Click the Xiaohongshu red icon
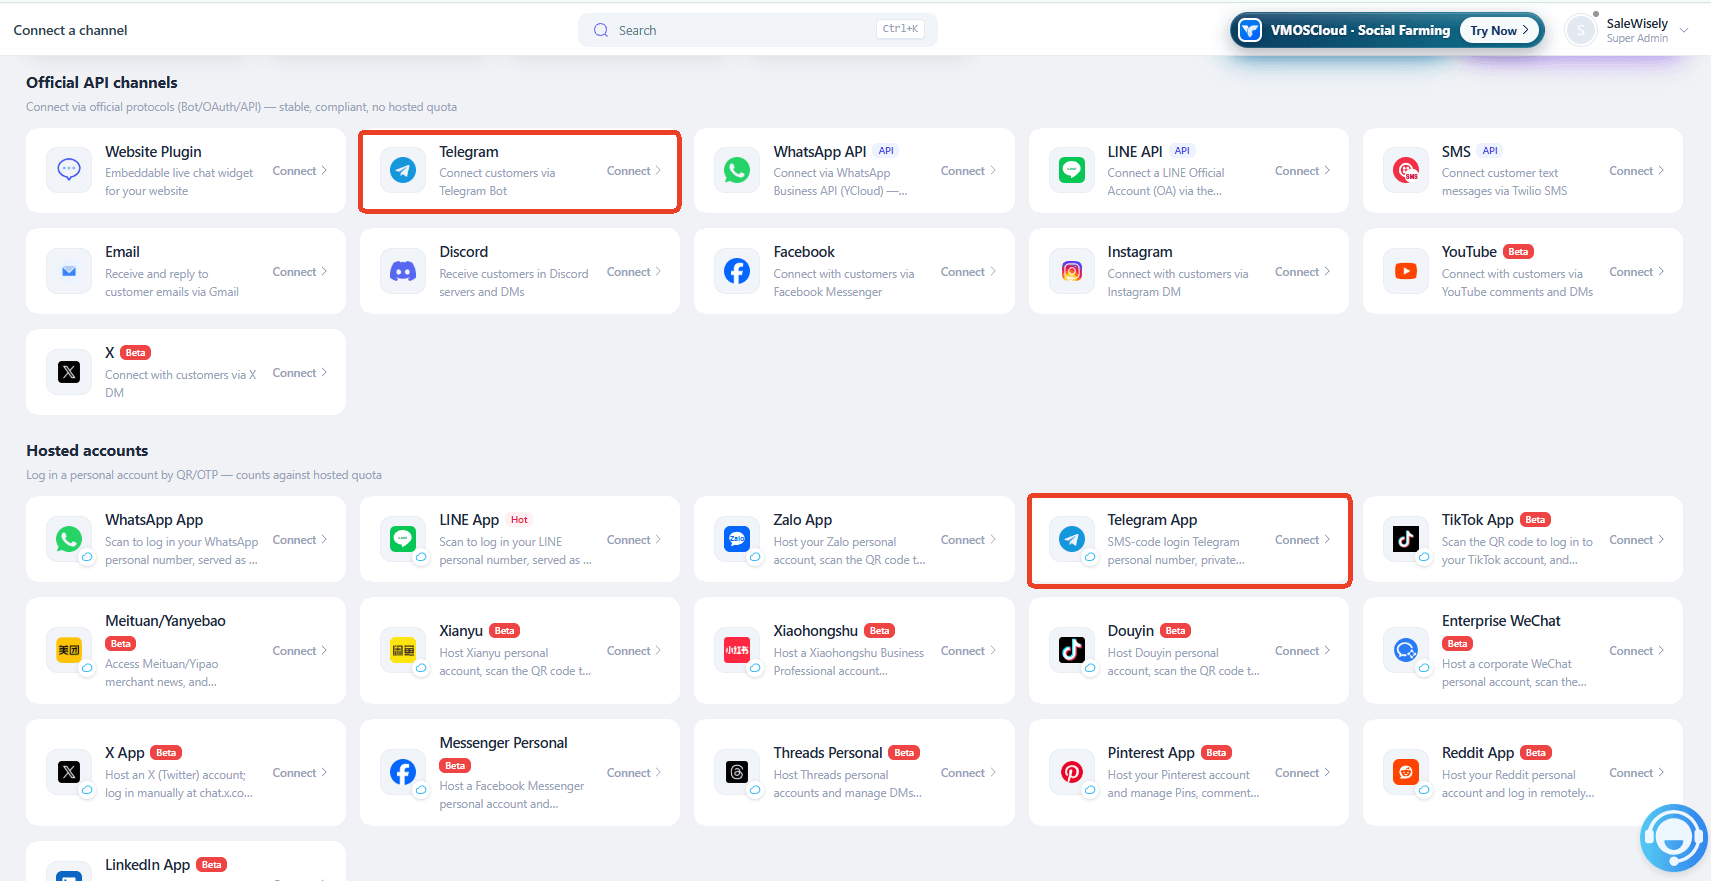 click(737, 650)
